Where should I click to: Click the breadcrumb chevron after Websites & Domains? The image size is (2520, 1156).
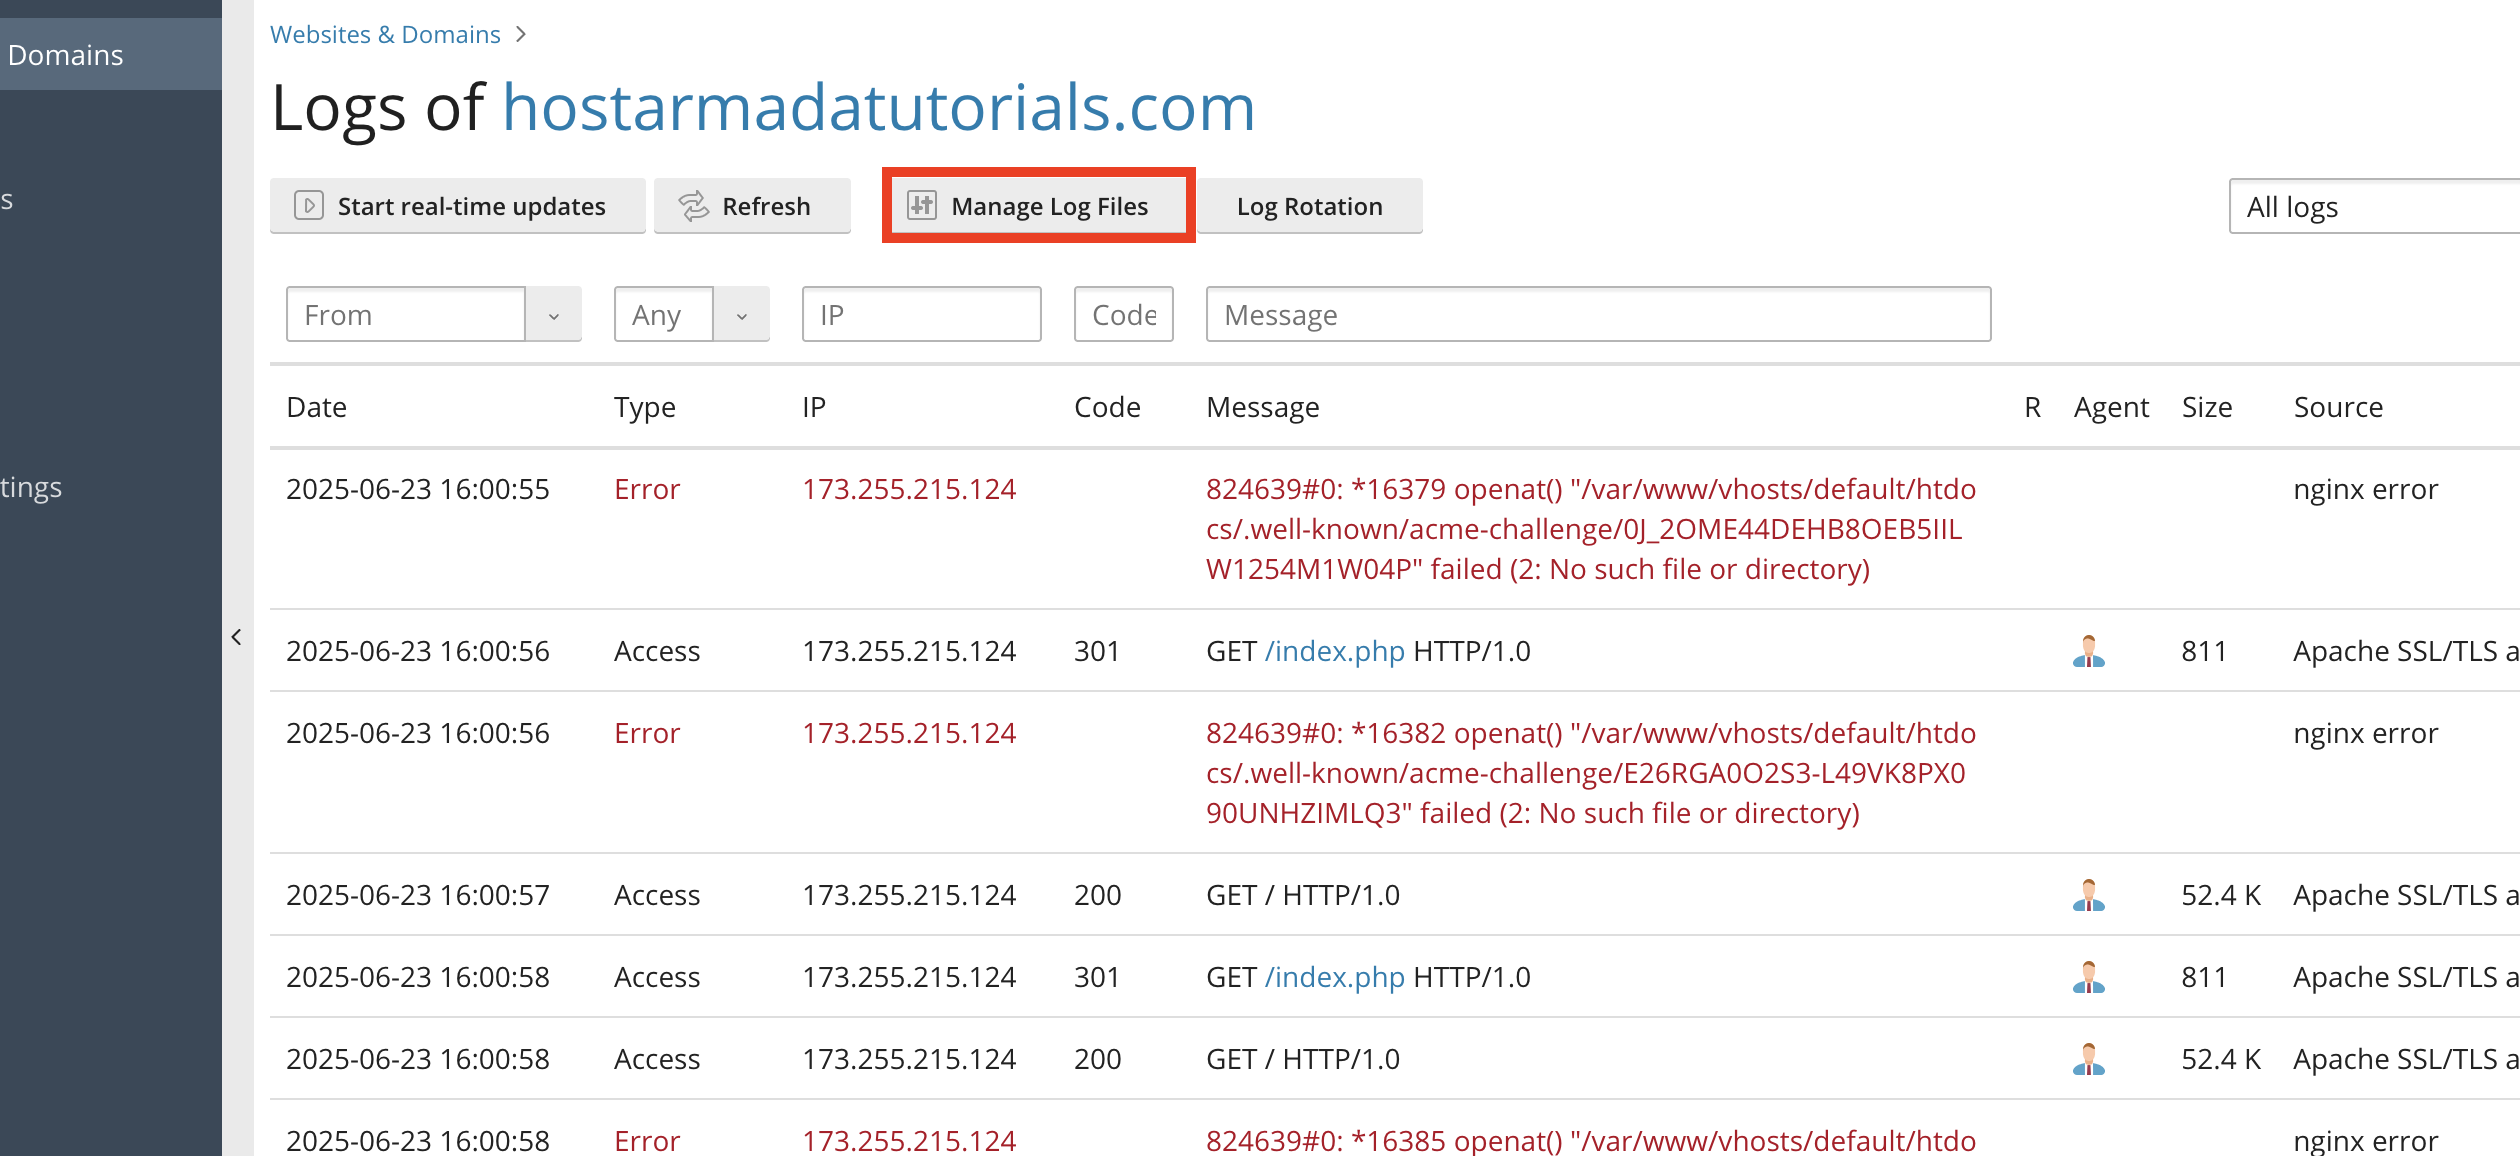point(521,34)
